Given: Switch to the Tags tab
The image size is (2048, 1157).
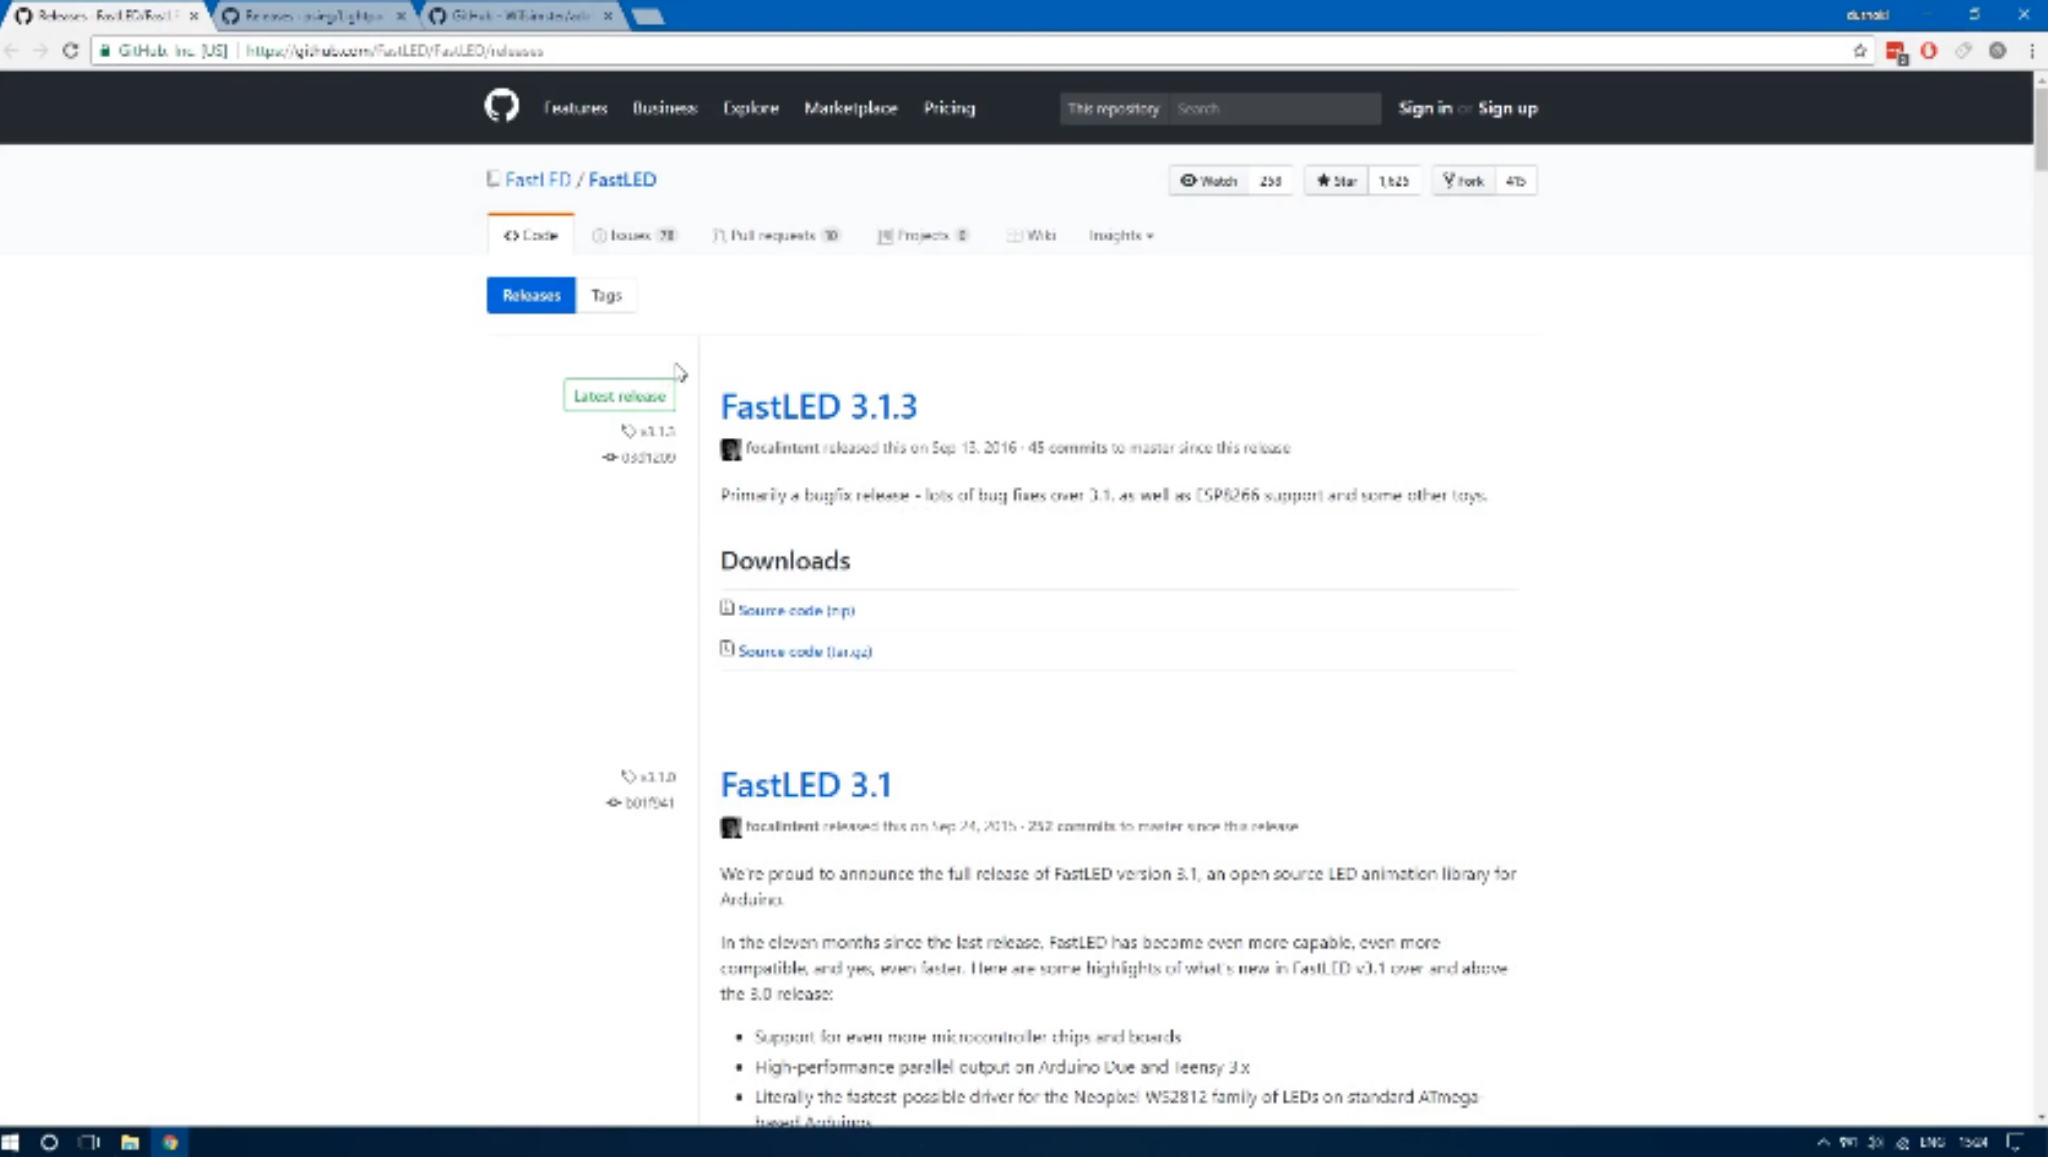Looking at the screenshot, I should pyautogui.click(x=606, y=295).
